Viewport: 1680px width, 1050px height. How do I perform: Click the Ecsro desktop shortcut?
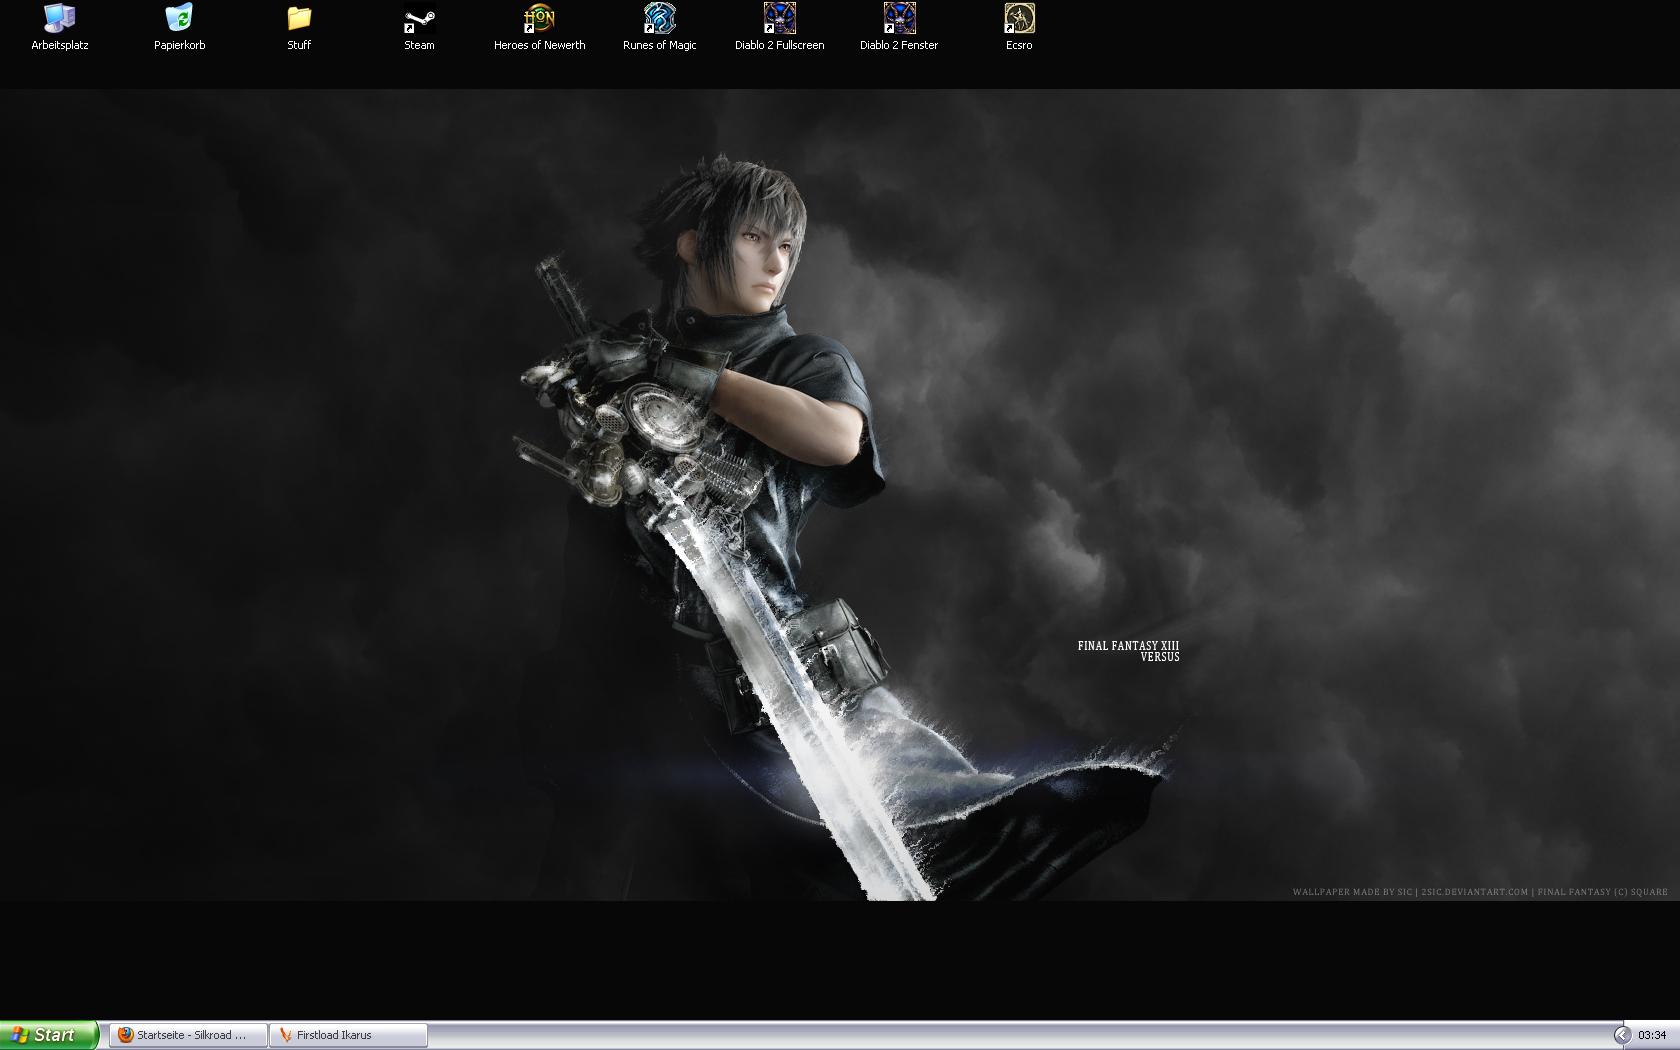[x=1019, y=19]
